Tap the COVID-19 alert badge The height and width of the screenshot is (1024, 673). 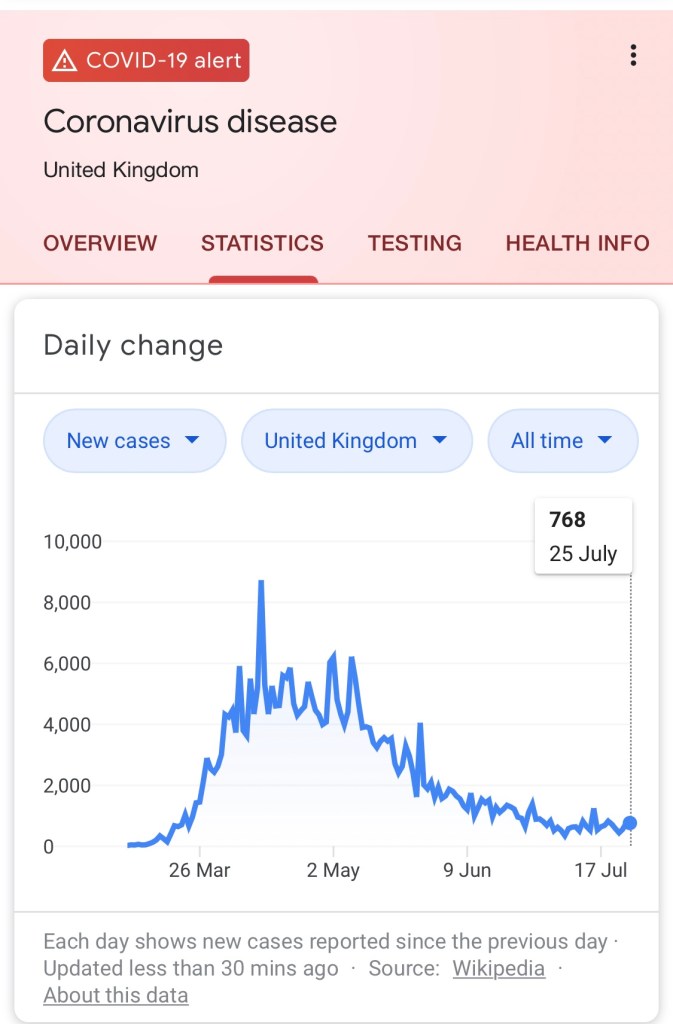(x=146, y=60)
